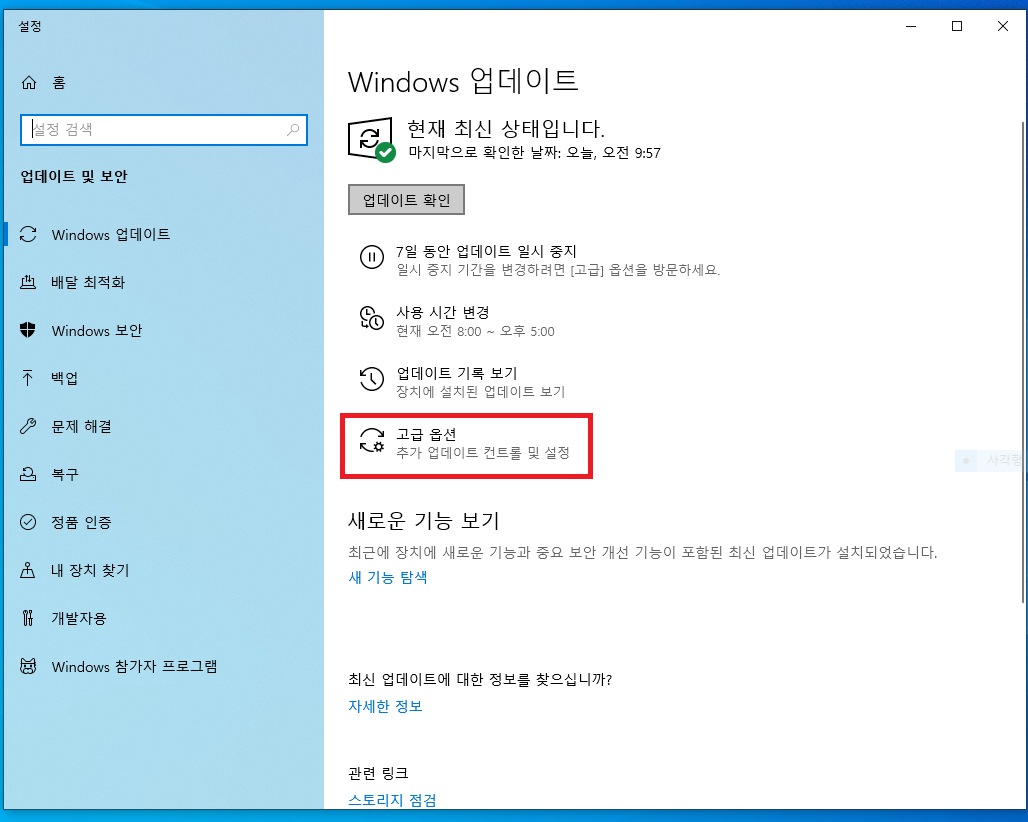Open 문제 해결 settings

81,426
